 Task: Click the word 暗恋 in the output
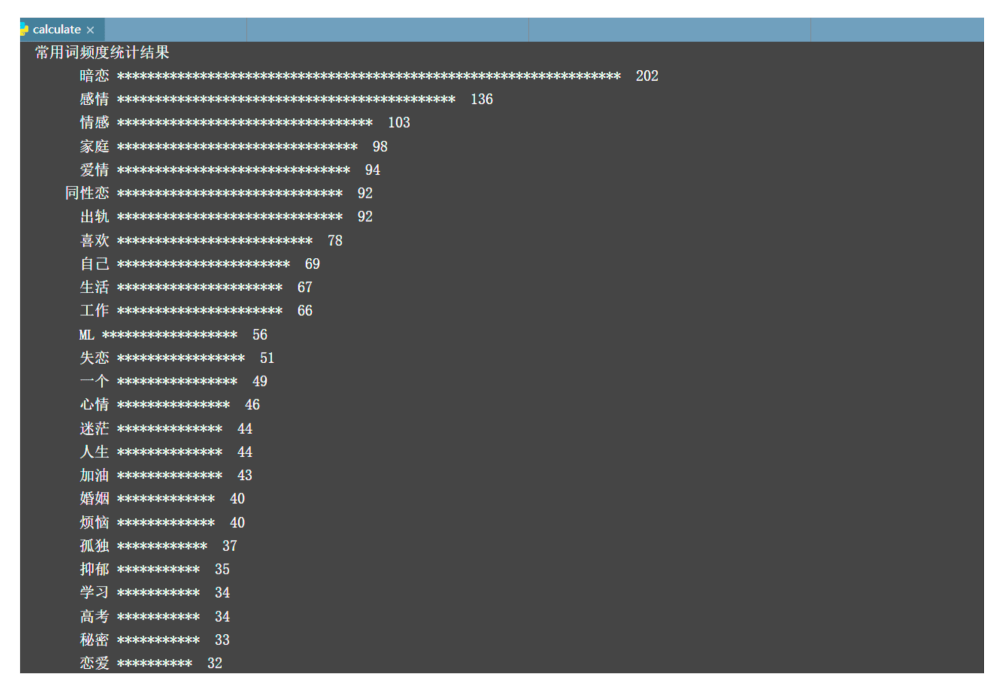95,76
